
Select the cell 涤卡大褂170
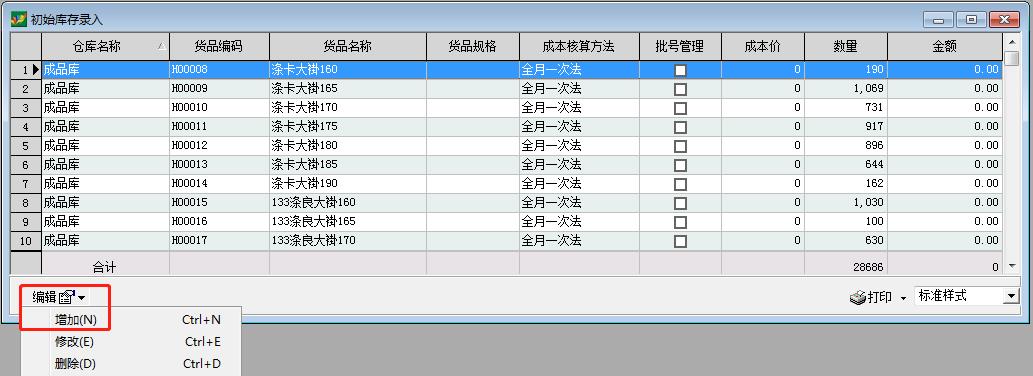pyautogui.click(x=348, y=107)
